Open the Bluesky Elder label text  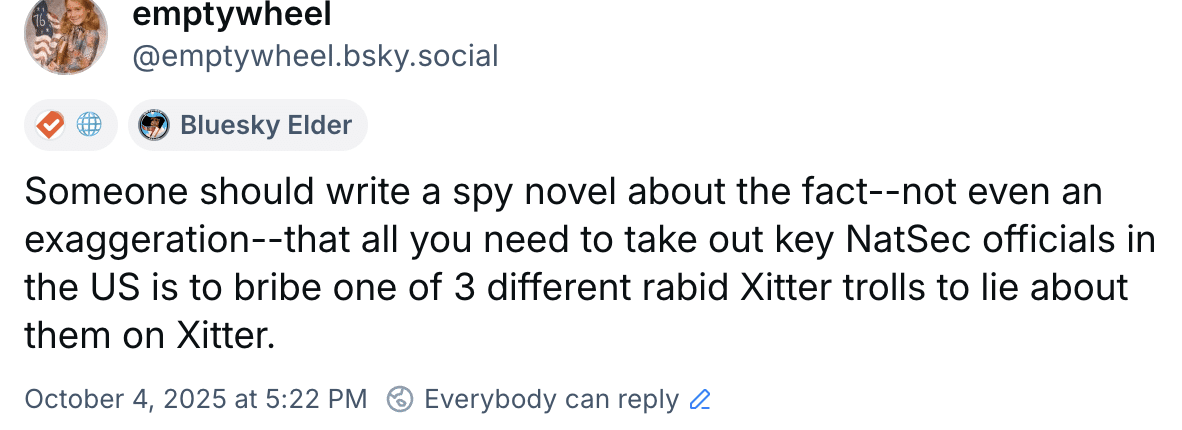[266, 125]
